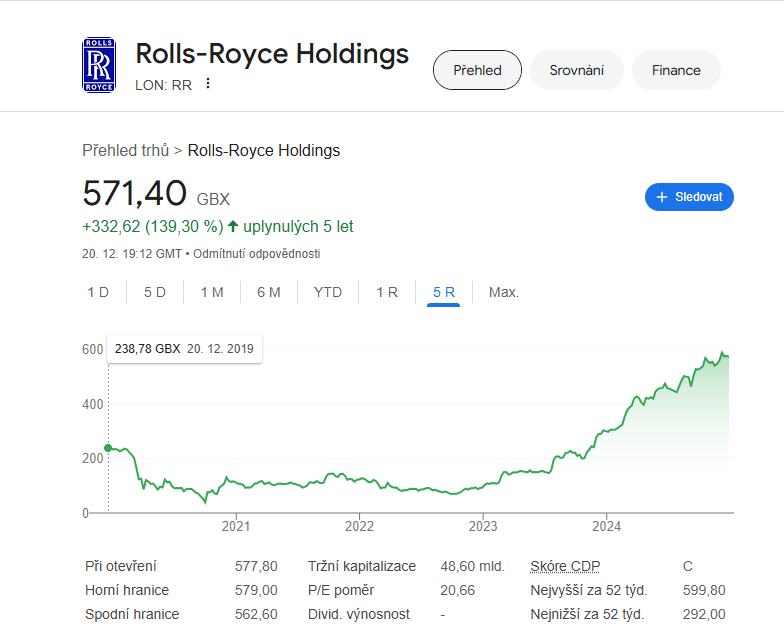This screenshot has width=784, height=635.
Task: Click the chart line near its 2024 peak
Action: click(x=722, y=354)
